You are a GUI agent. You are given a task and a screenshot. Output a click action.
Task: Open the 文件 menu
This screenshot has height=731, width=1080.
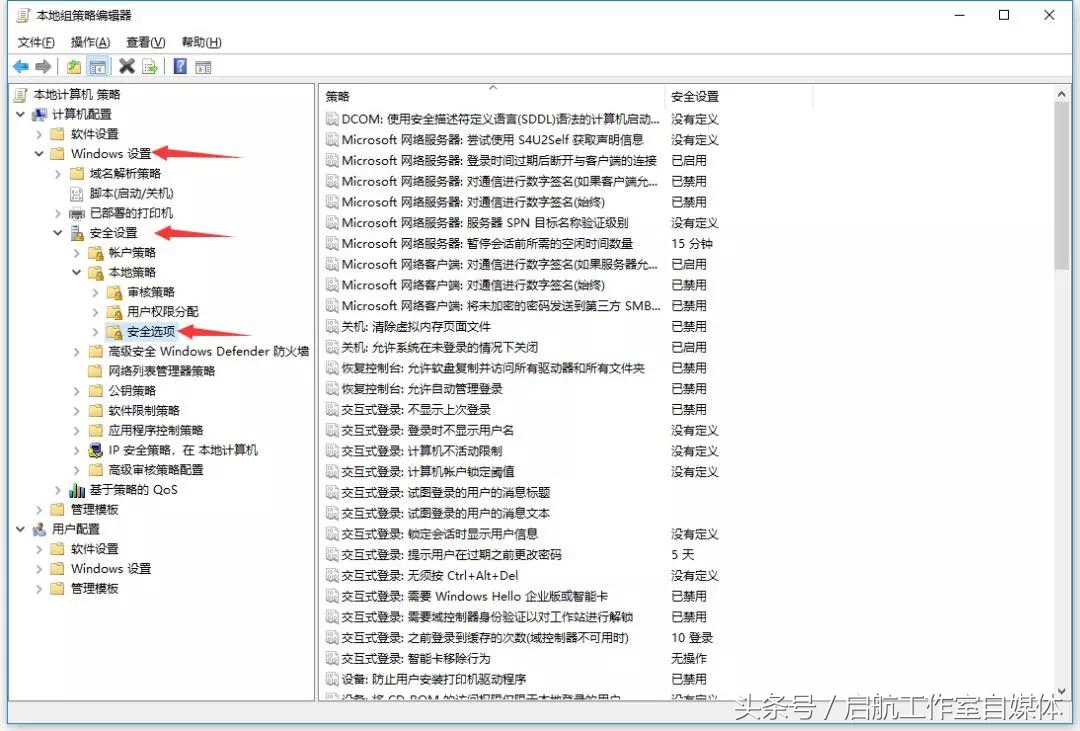[35, 43]
